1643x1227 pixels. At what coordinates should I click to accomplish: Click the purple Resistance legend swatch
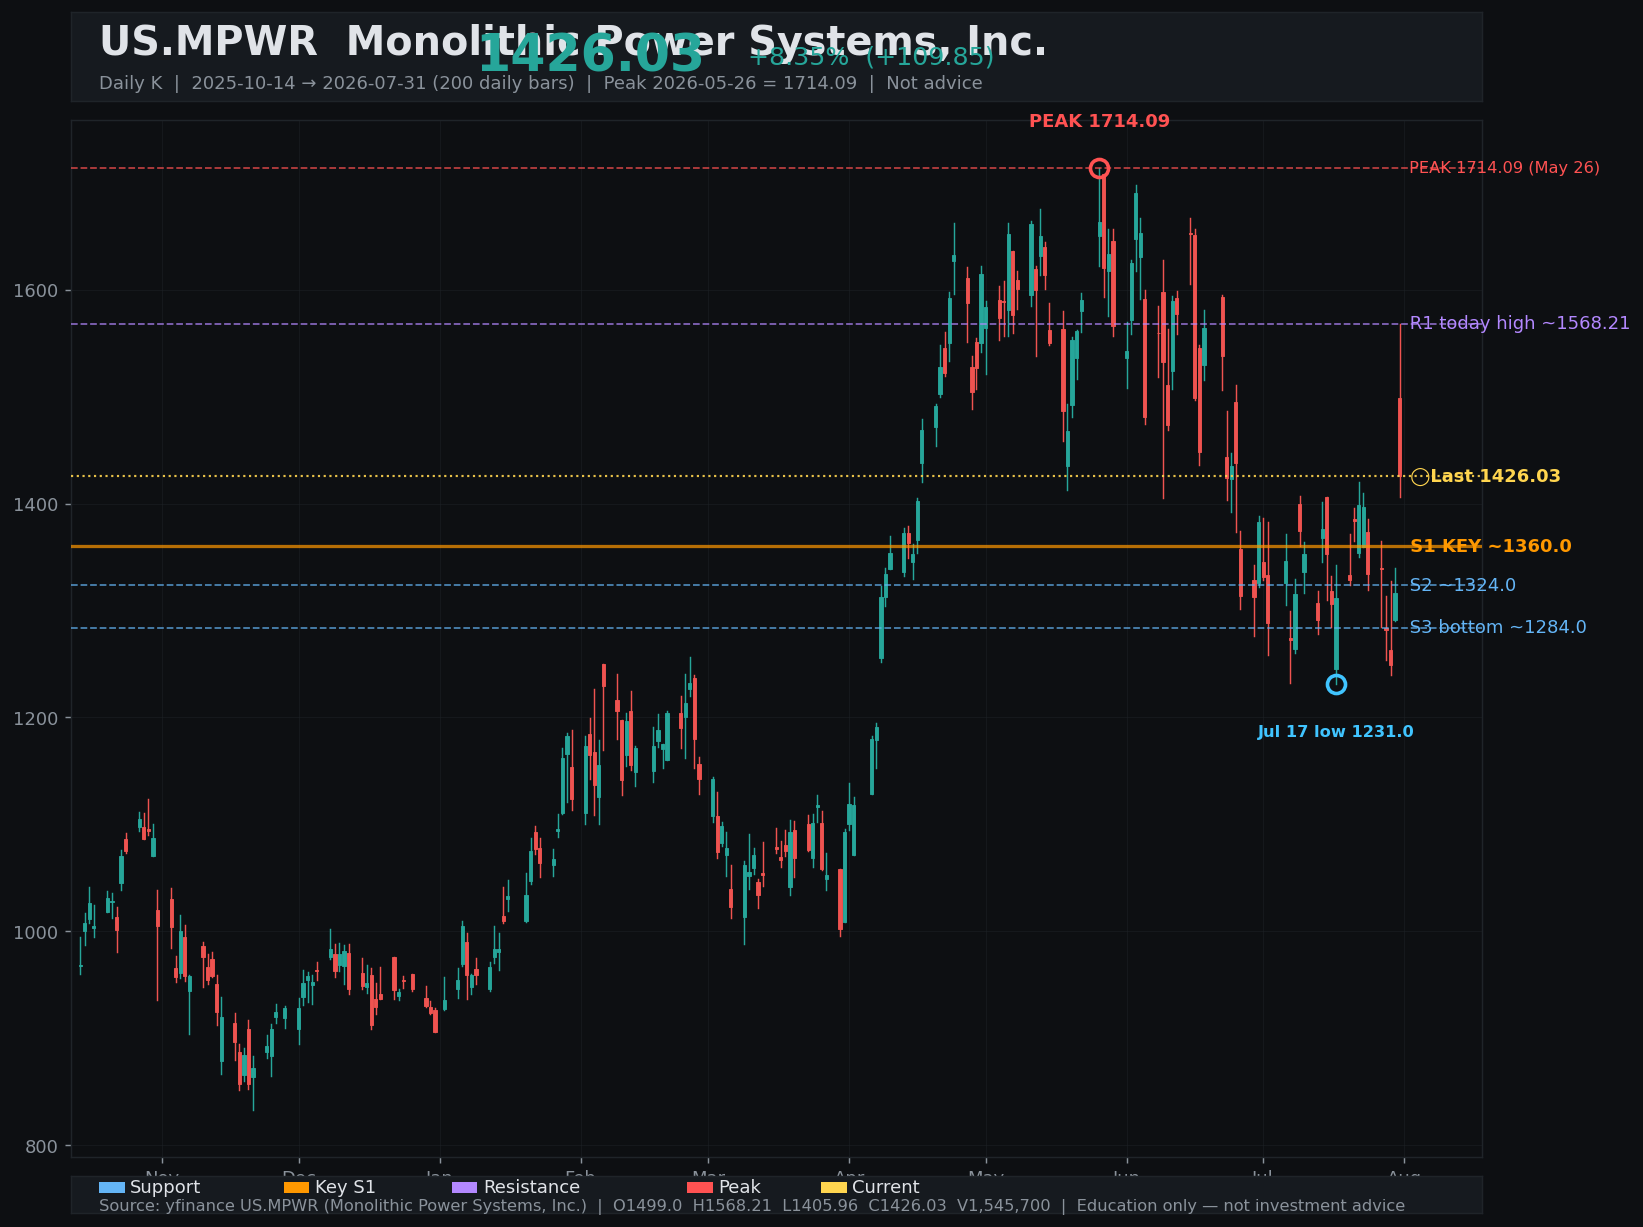tap(465, 1188)
